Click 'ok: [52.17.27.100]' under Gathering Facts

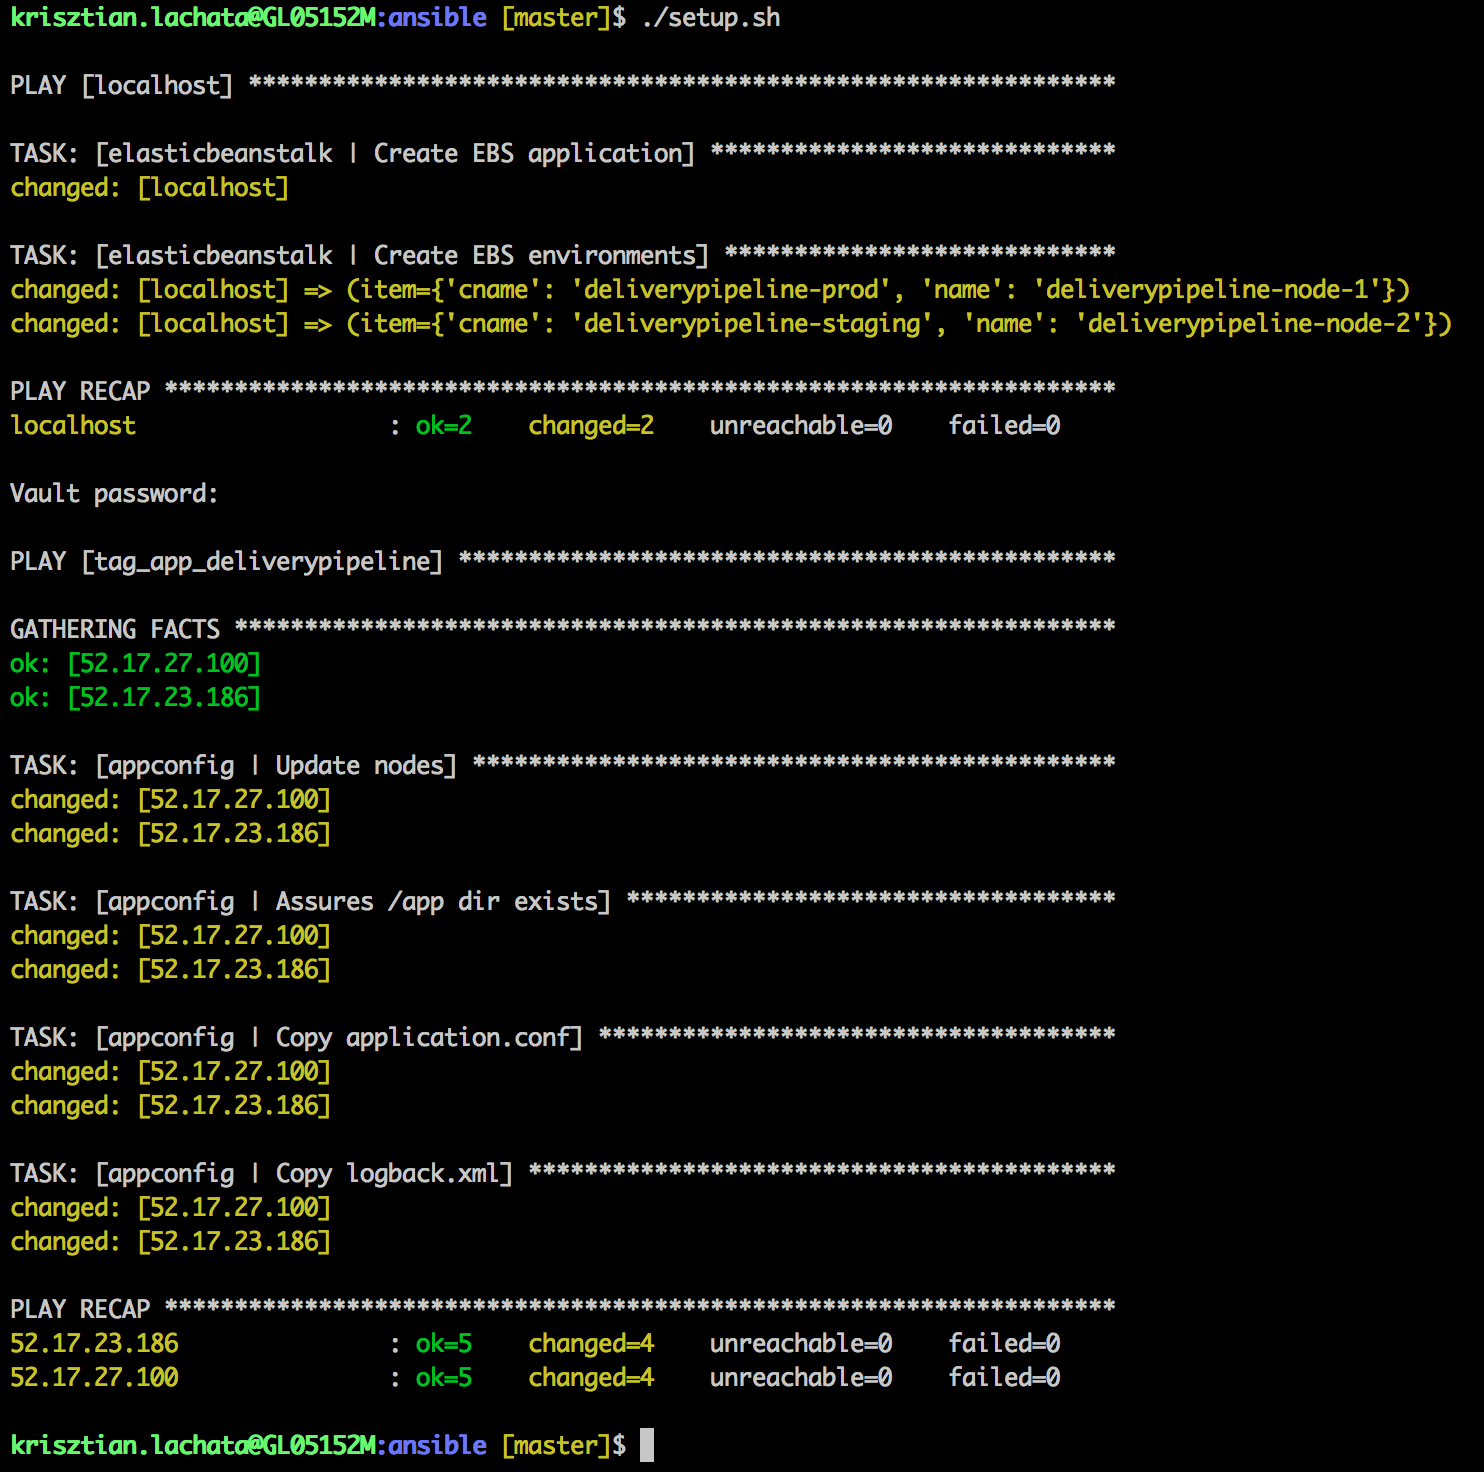point(136,664)
